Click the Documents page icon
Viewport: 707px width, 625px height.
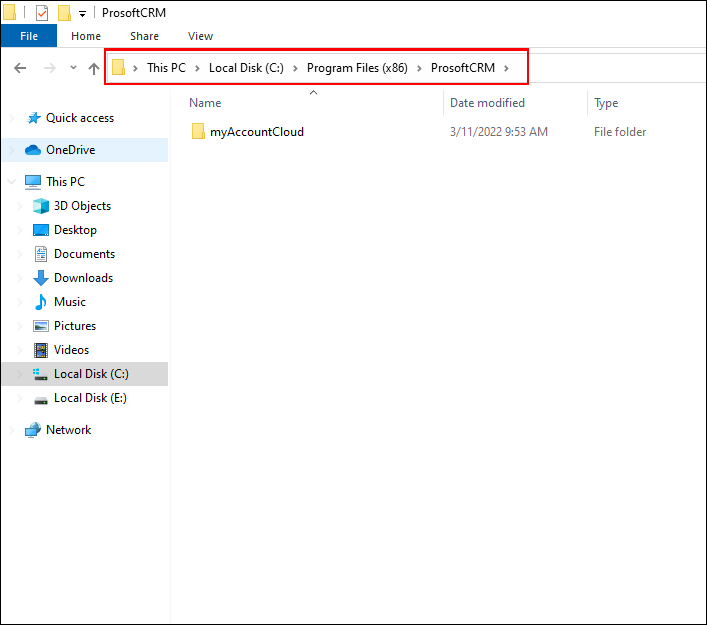pyautogui.click(x=41, y=254)
